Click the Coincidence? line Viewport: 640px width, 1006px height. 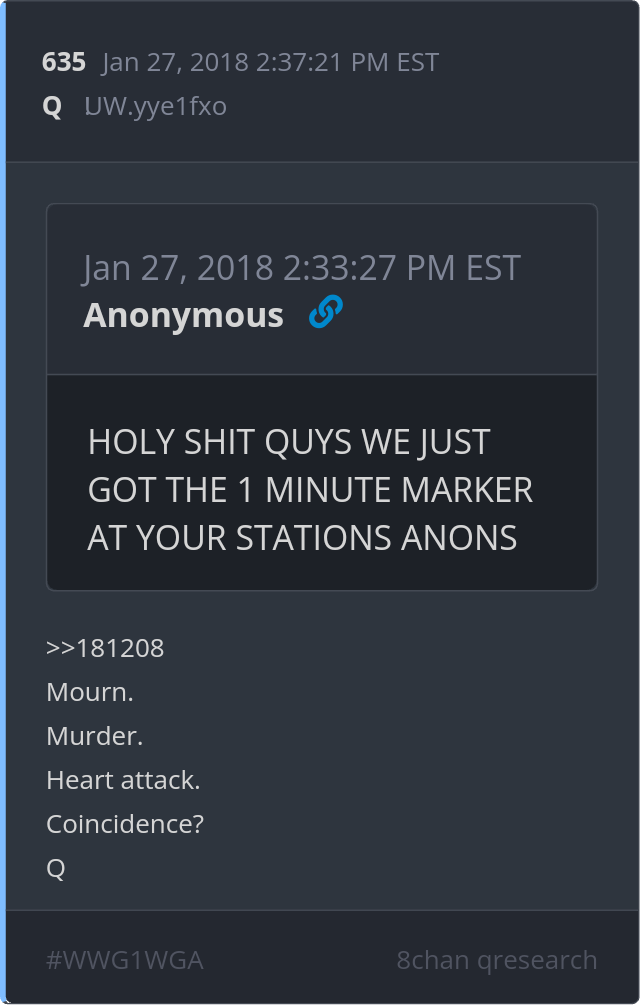(125, 824)
